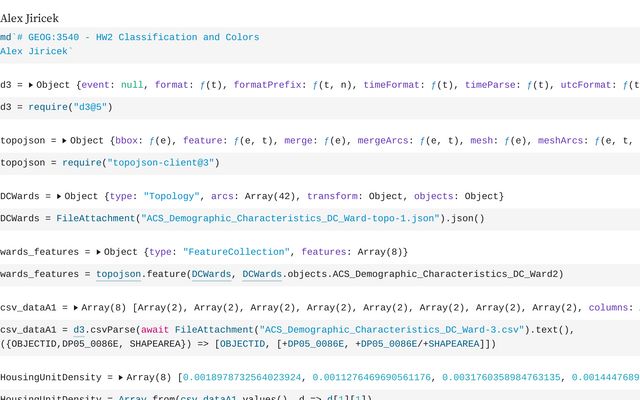Image resolution: width=640 pixels, height=400 pixels.
Task: Click underlined topojson reference in wards_features code
Action: [120, 273]
